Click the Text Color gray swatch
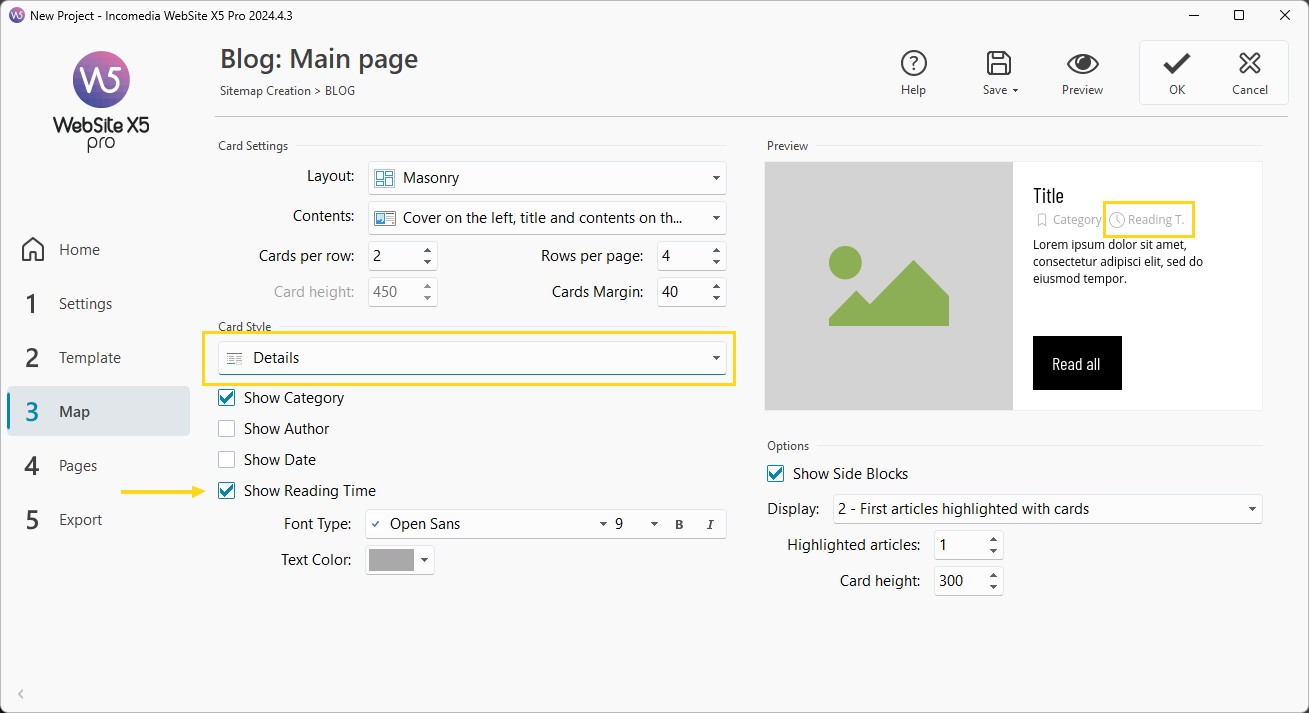Image resolution: width=1309 pixels, height=713 pixels. click(391, 560)
